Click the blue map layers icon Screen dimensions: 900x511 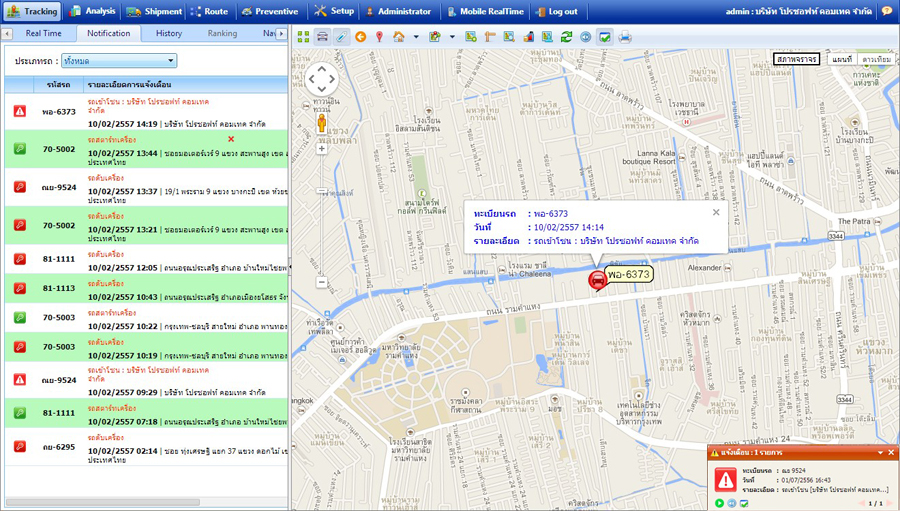[547, 37]
